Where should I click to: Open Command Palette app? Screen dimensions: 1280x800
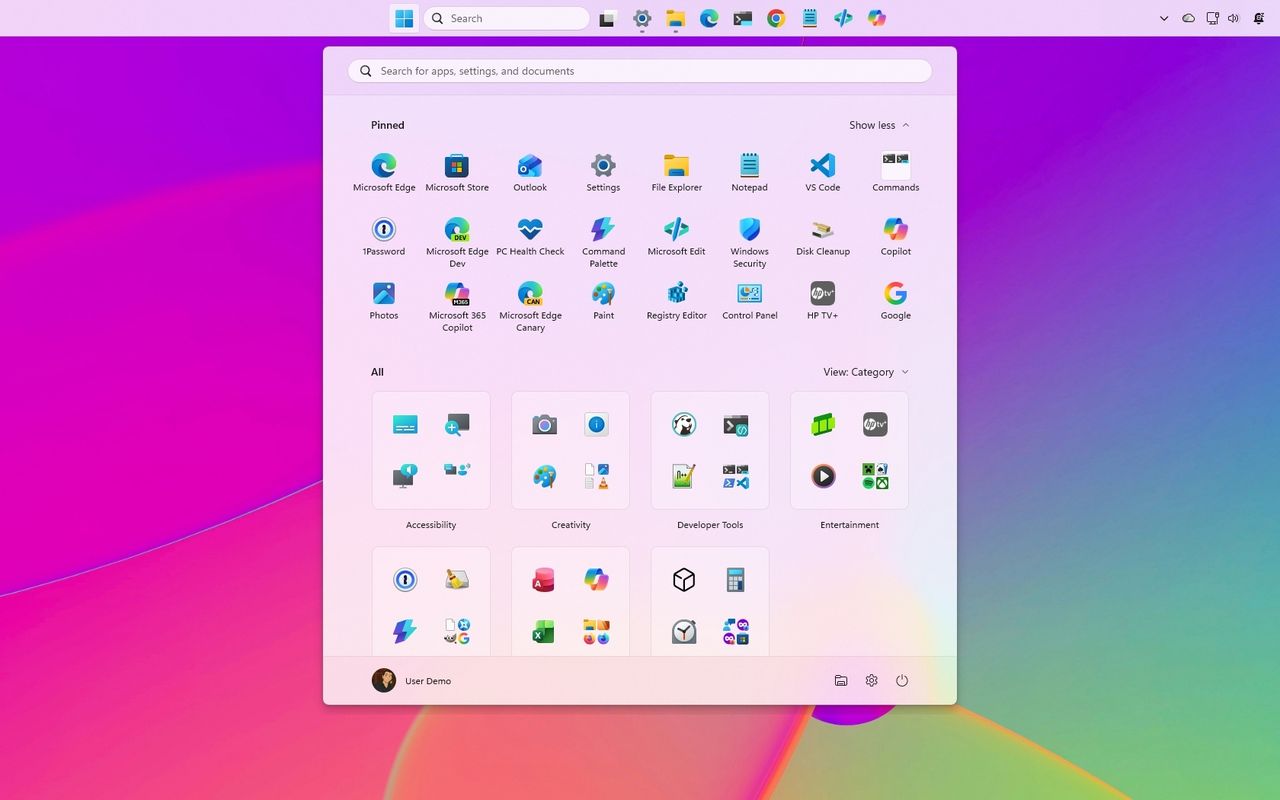pyautogui.click(x=603, y=242)
